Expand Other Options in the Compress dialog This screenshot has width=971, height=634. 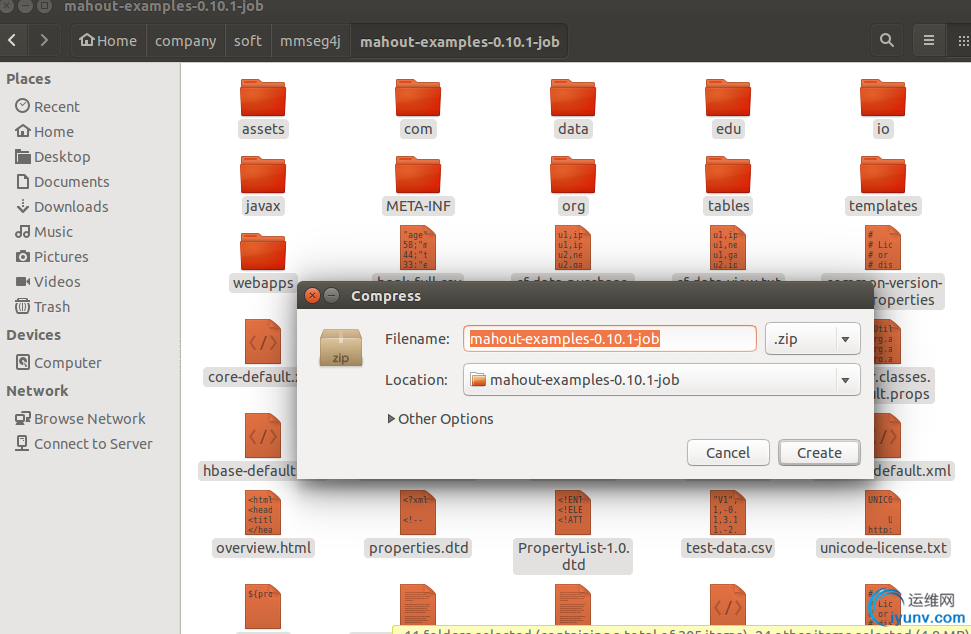440,419
